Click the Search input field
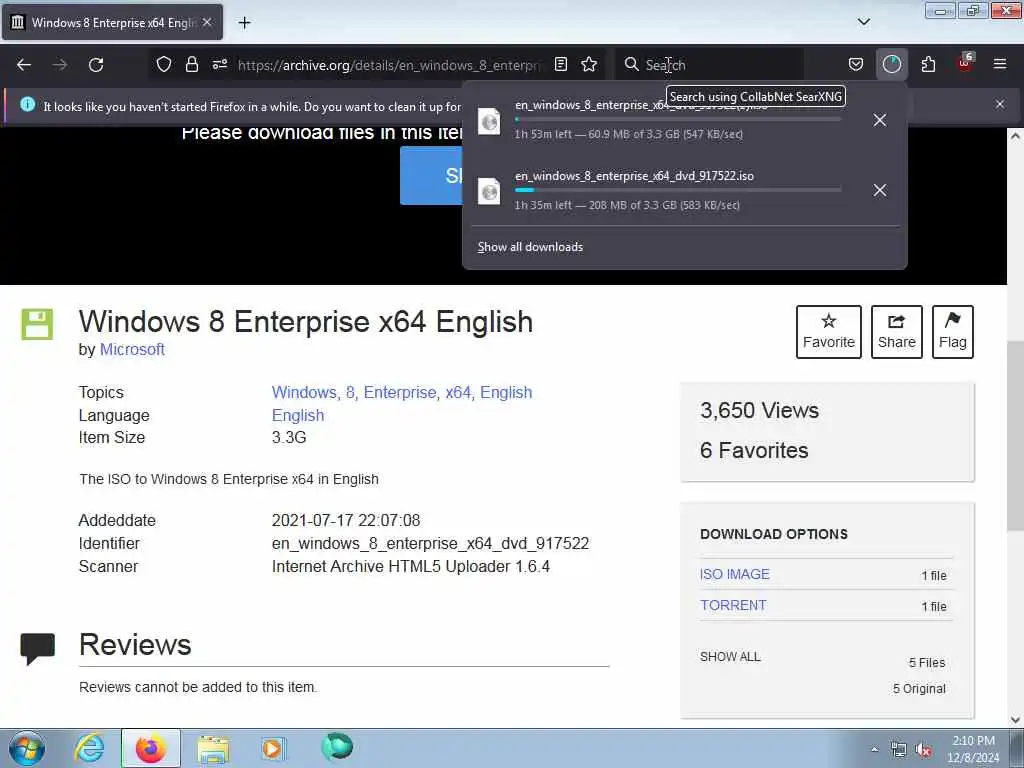Viewport: 1024px width, 768px height. pyautogui.click(x=722, y=65)
